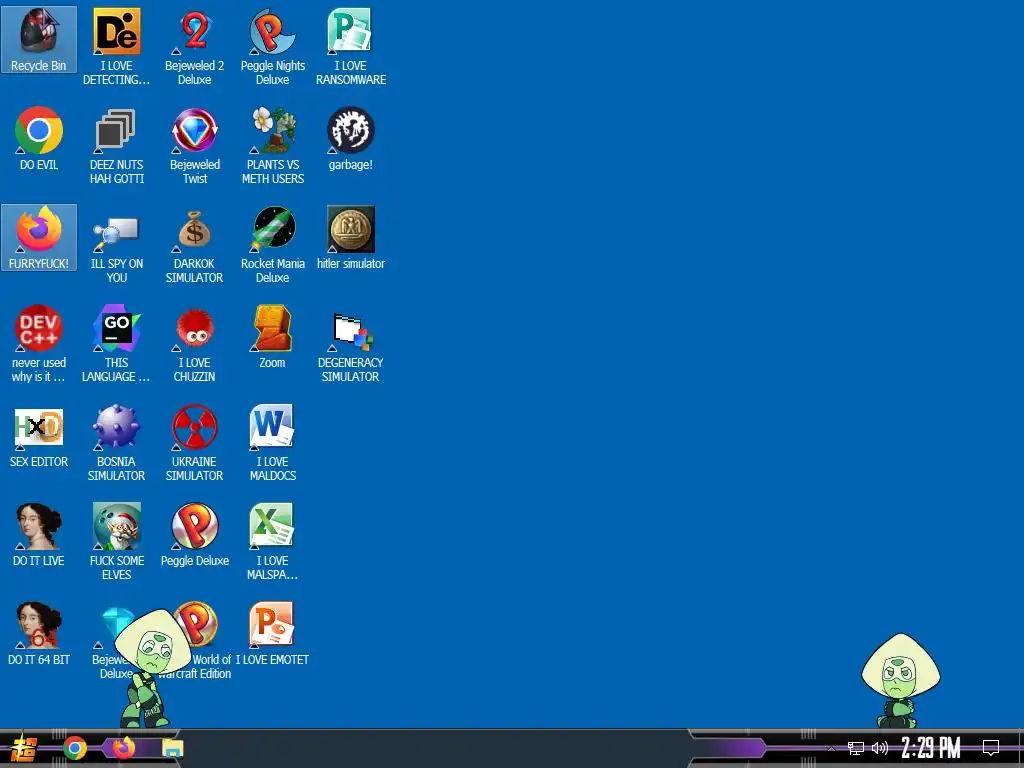Viewport: 1024px width, 768px height.
Task: Open the I LOVE RANSOMWARE Publisher shortcut
Action: pyautogui.click(x=351, y=46)
